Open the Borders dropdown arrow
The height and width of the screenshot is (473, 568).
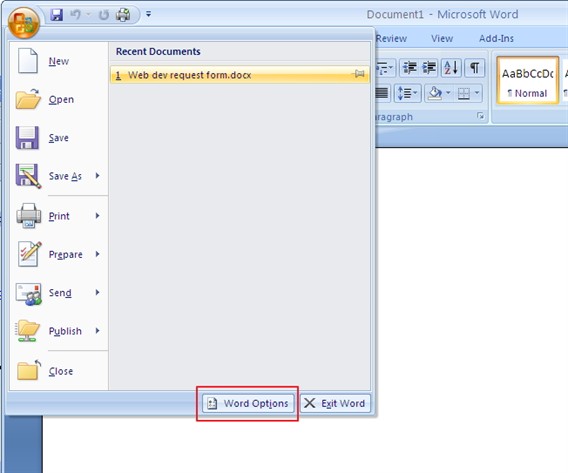[x=477, y=93]
